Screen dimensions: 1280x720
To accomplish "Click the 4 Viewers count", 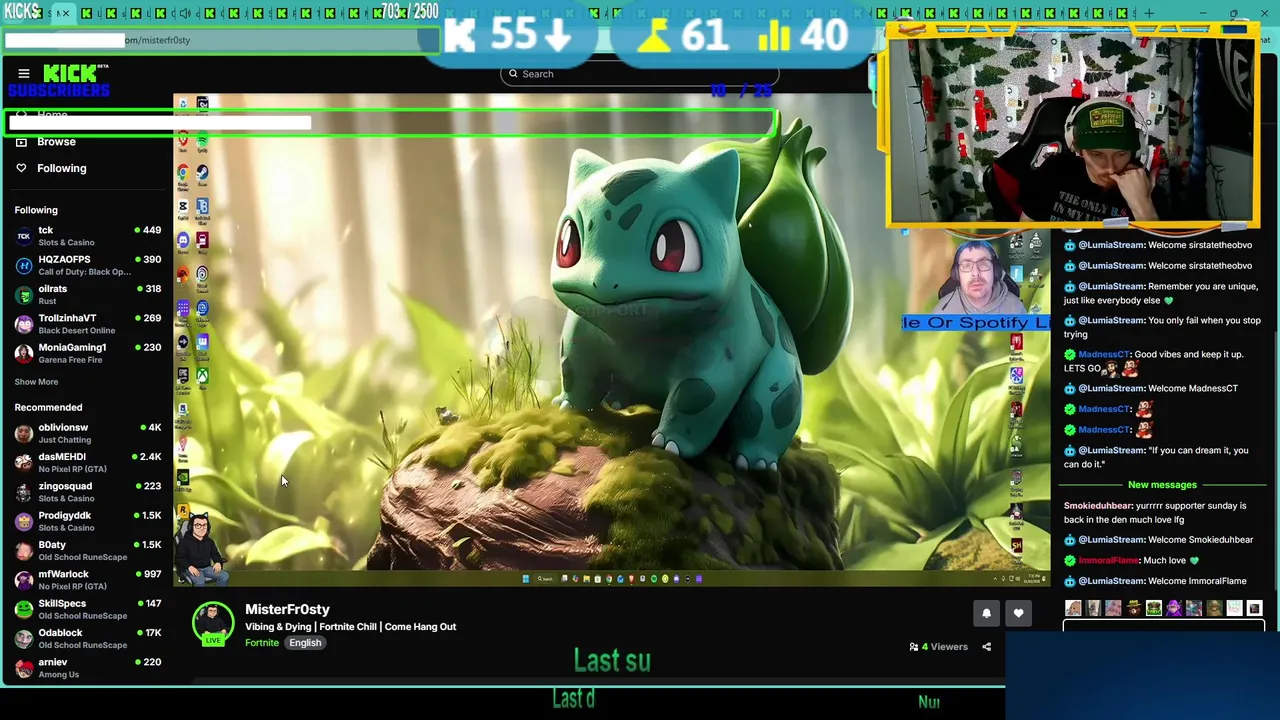I will [x=938, y=647].
